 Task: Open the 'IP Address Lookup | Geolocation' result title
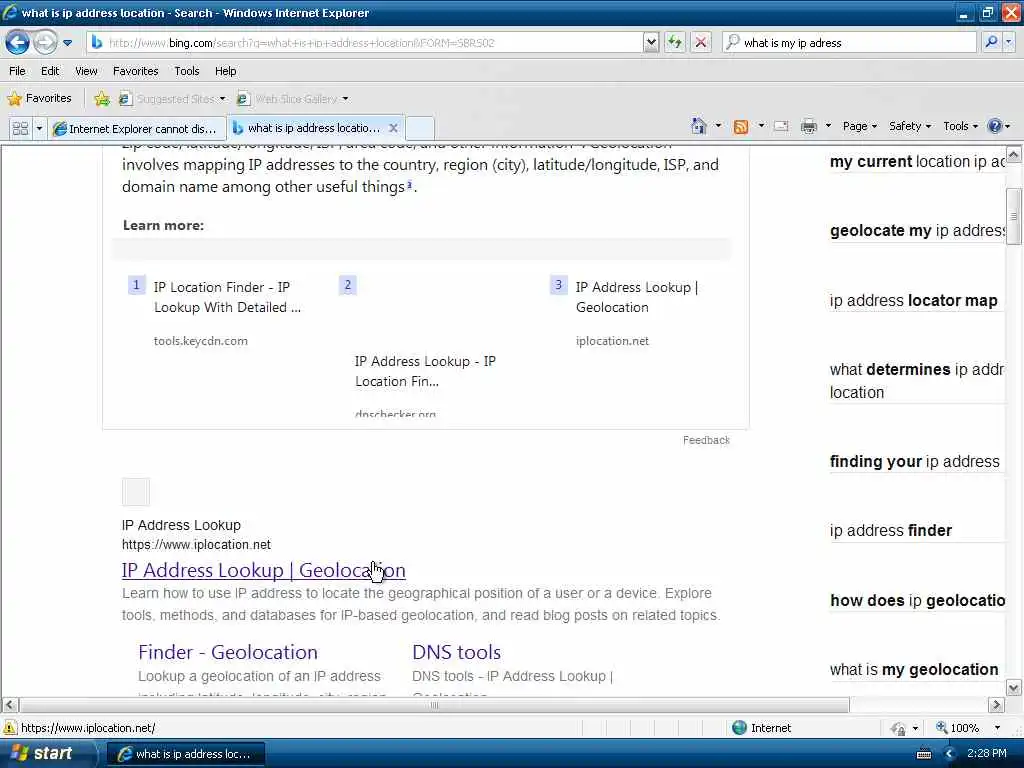tap(263, 570)
